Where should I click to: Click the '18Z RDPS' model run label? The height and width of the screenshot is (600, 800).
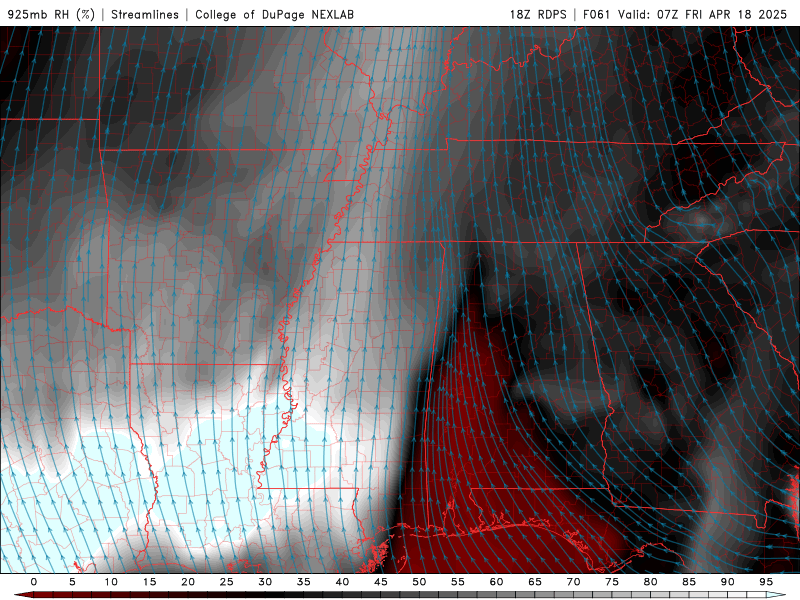click(x=538, y=14)
